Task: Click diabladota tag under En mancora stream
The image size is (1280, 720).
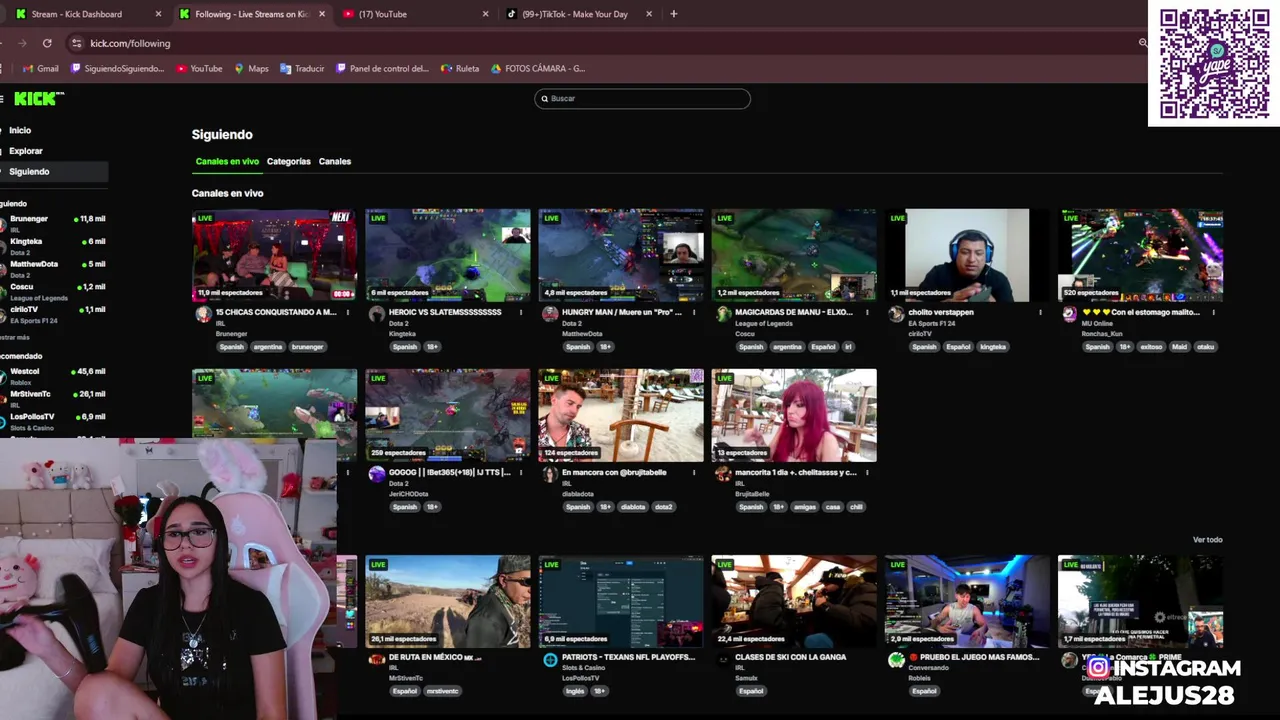Action: point(633,507)
